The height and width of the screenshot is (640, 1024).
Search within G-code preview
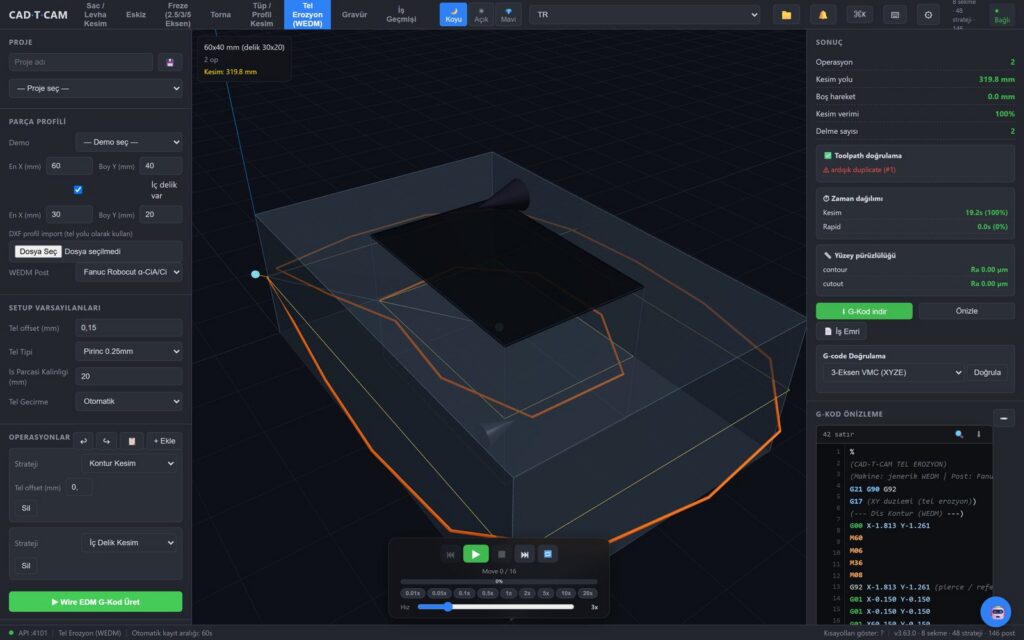click(959, 434)
